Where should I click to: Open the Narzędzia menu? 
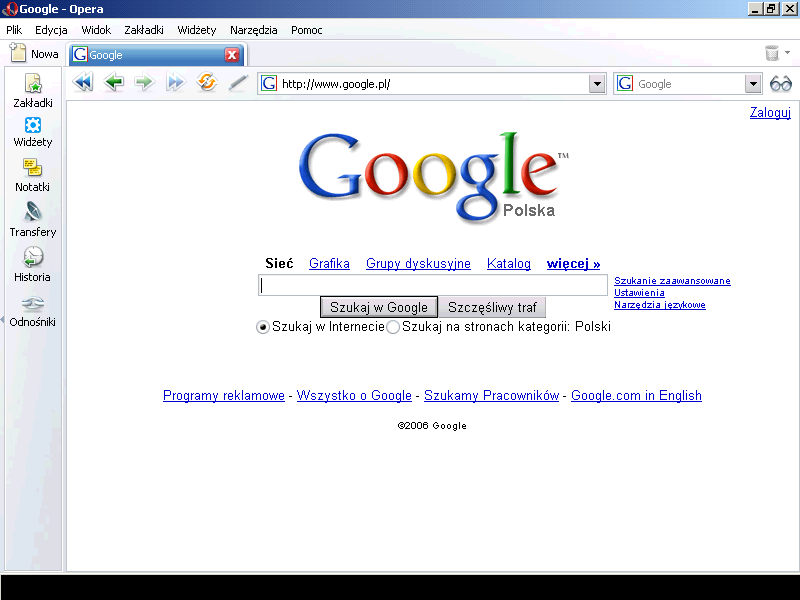[254, 30]
